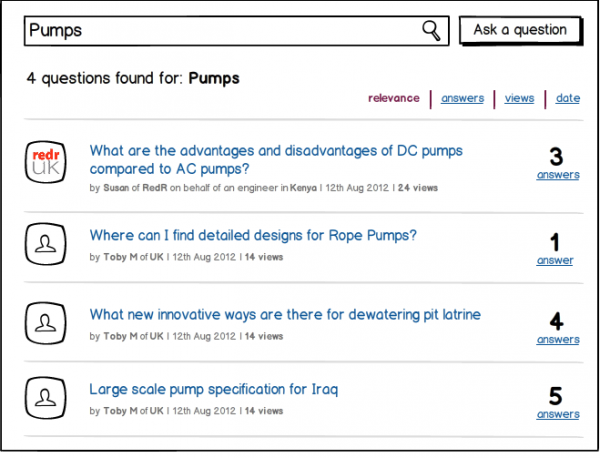Sort results by date
Viewport: 600px width, 458px height.
[x=568, y=98]
